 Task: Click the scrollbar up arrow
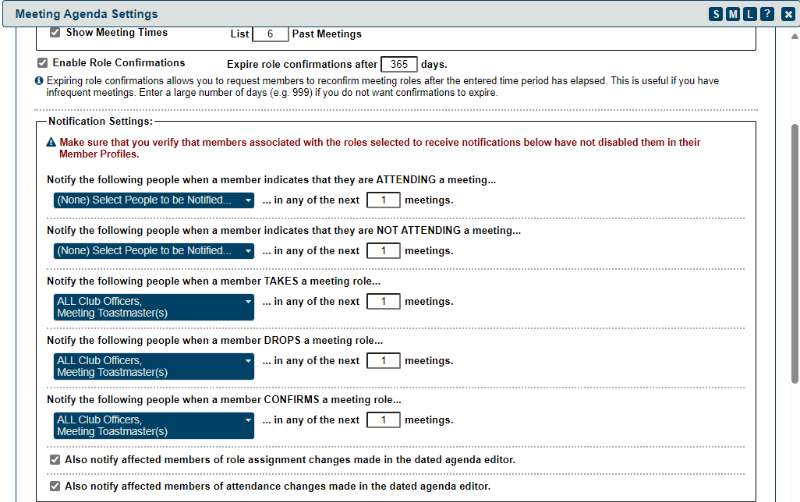coord(794,36)
